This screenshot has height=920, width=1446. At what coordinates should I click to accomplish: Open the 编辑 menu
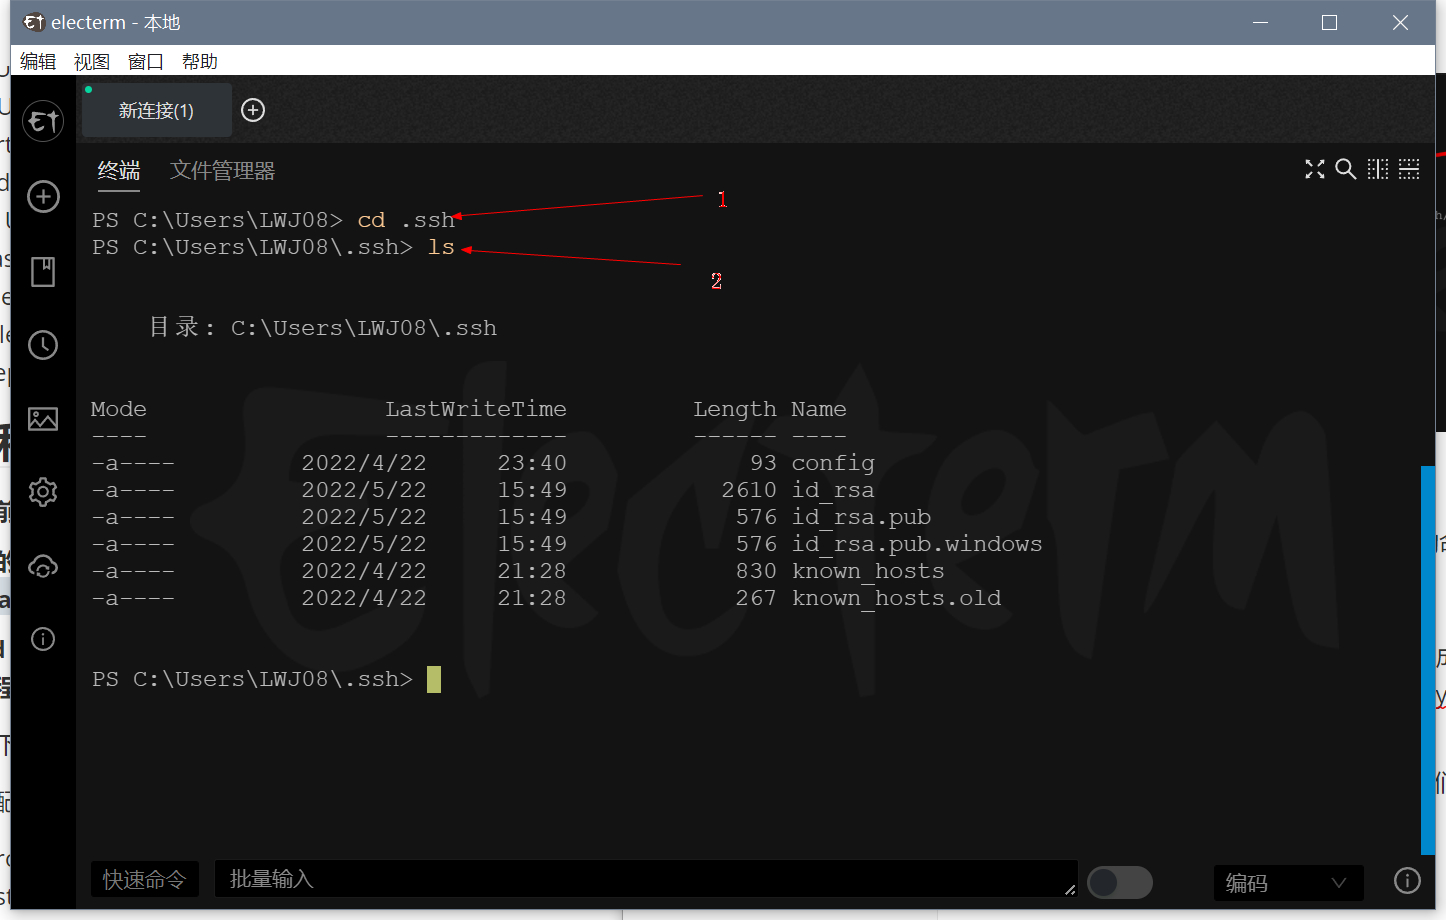[38, 62]
